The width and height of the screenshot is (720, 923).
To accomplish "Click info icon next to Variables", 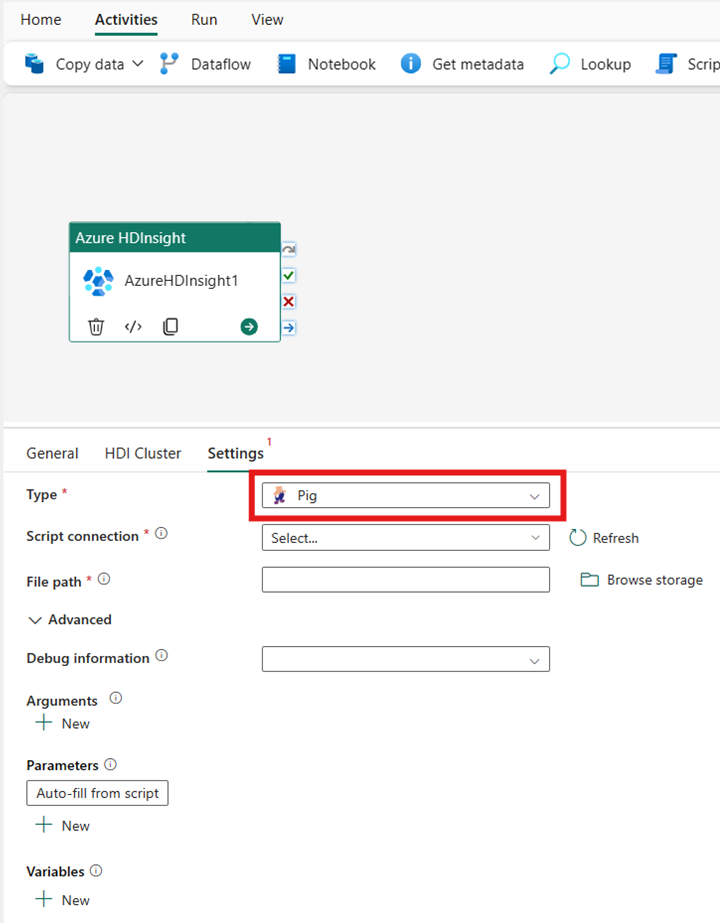I will point(96,871).
